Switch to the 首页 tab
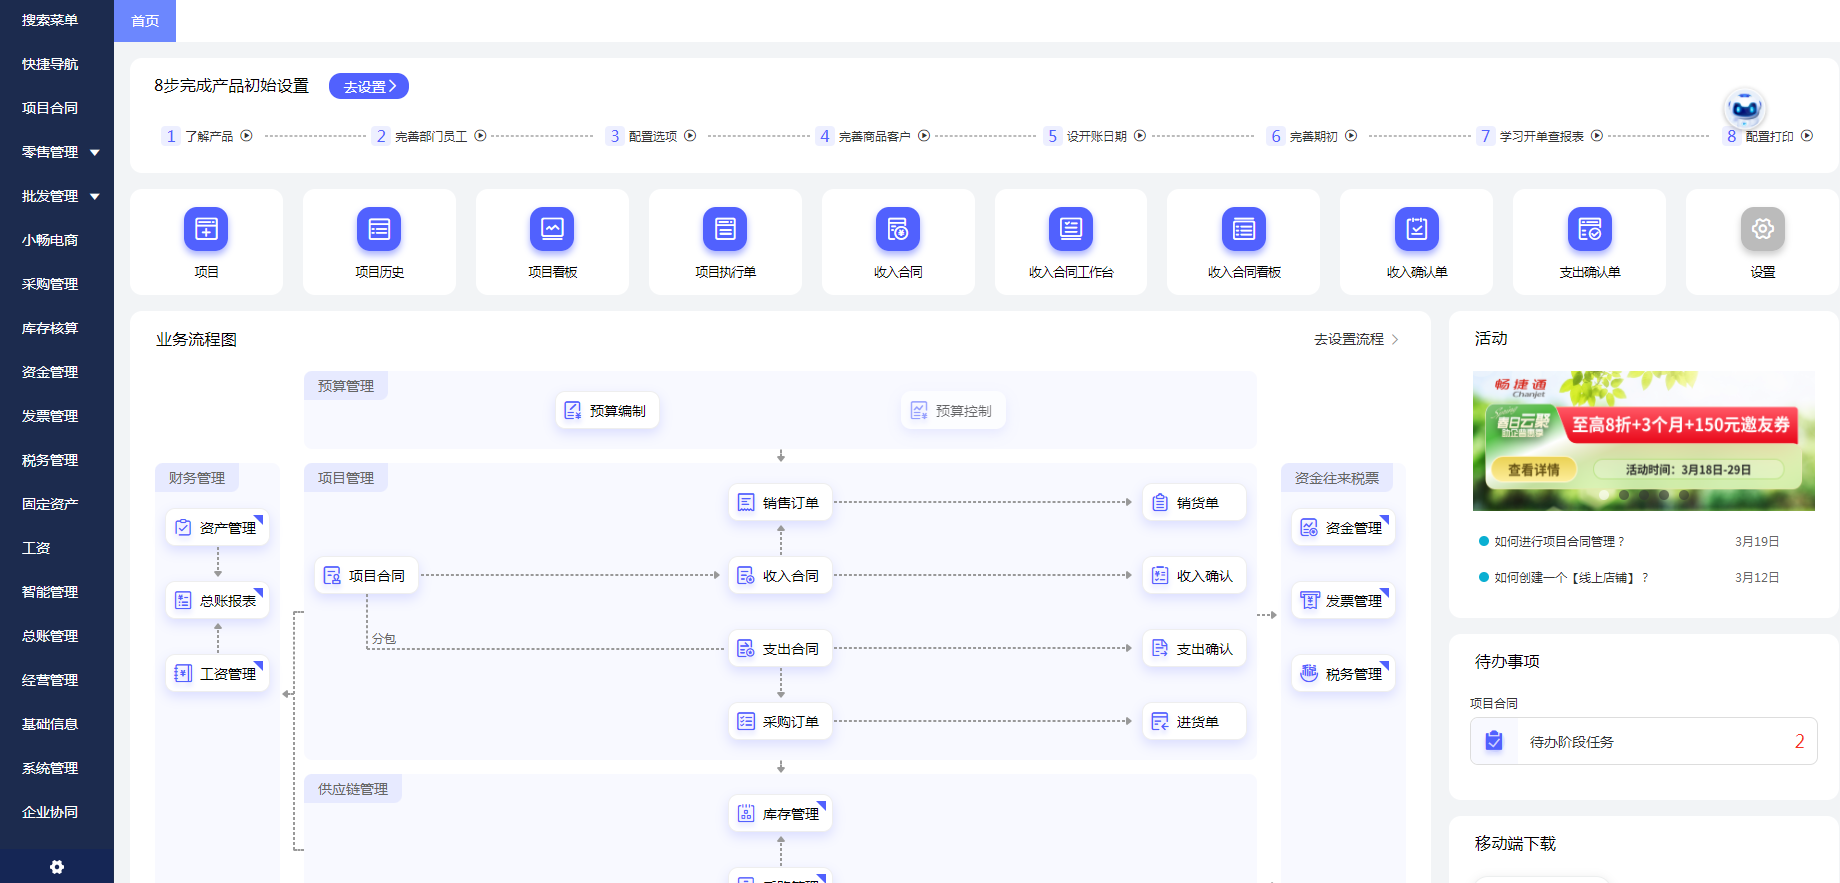The image size is (1840, 883). click(x=145, y=21)
